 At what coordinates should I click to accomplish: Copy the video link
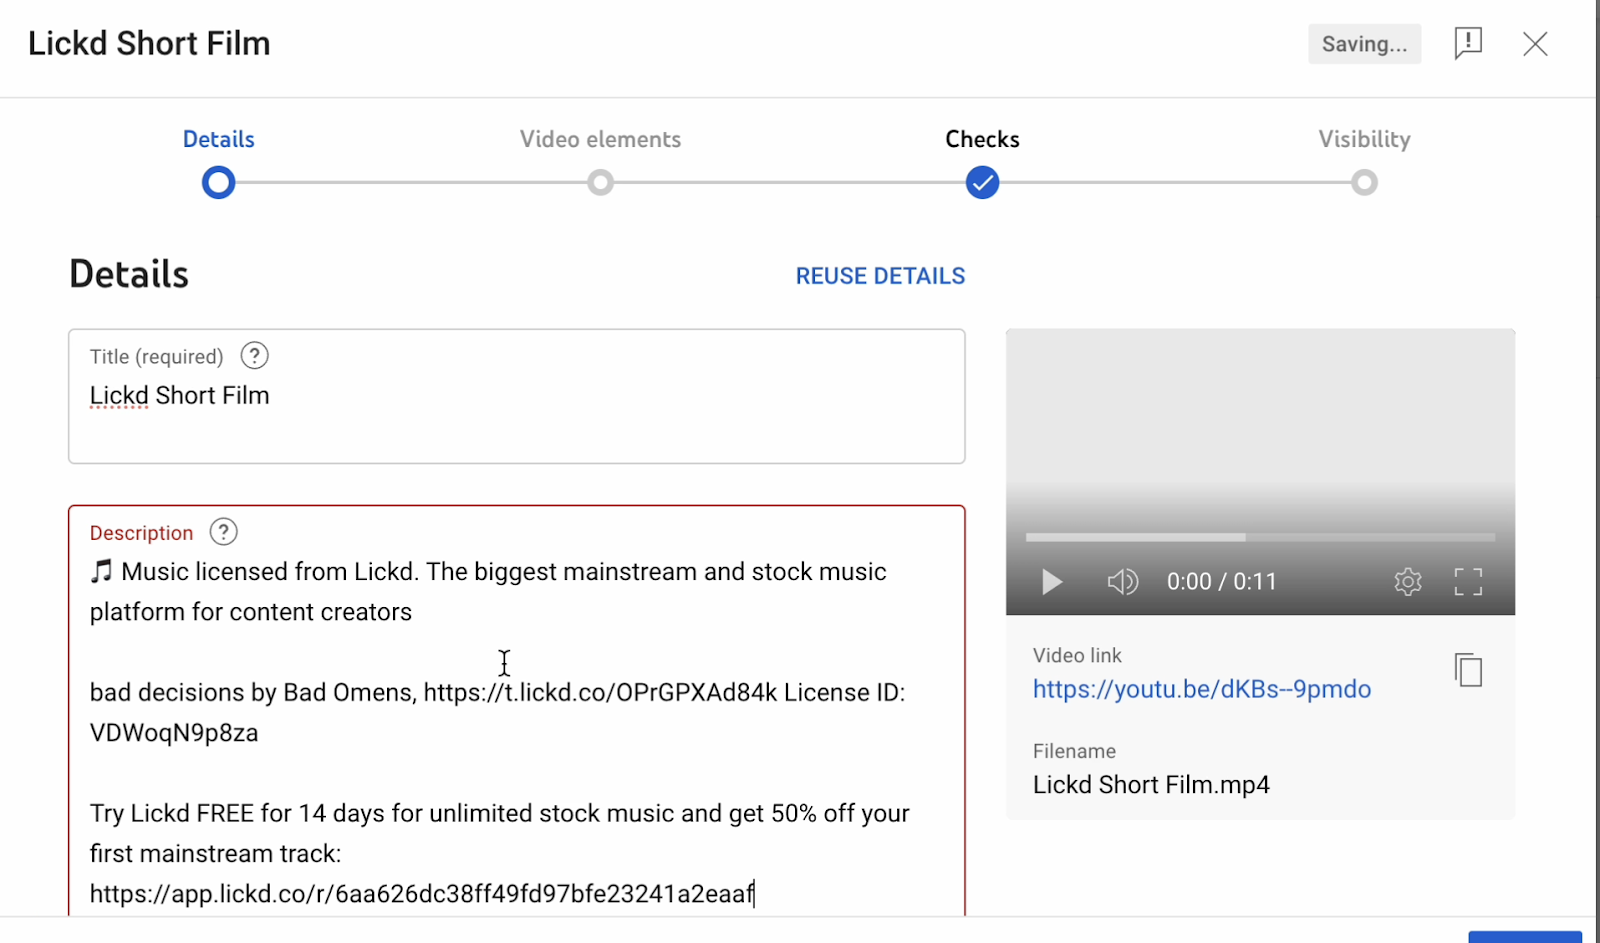point(1468,670)
